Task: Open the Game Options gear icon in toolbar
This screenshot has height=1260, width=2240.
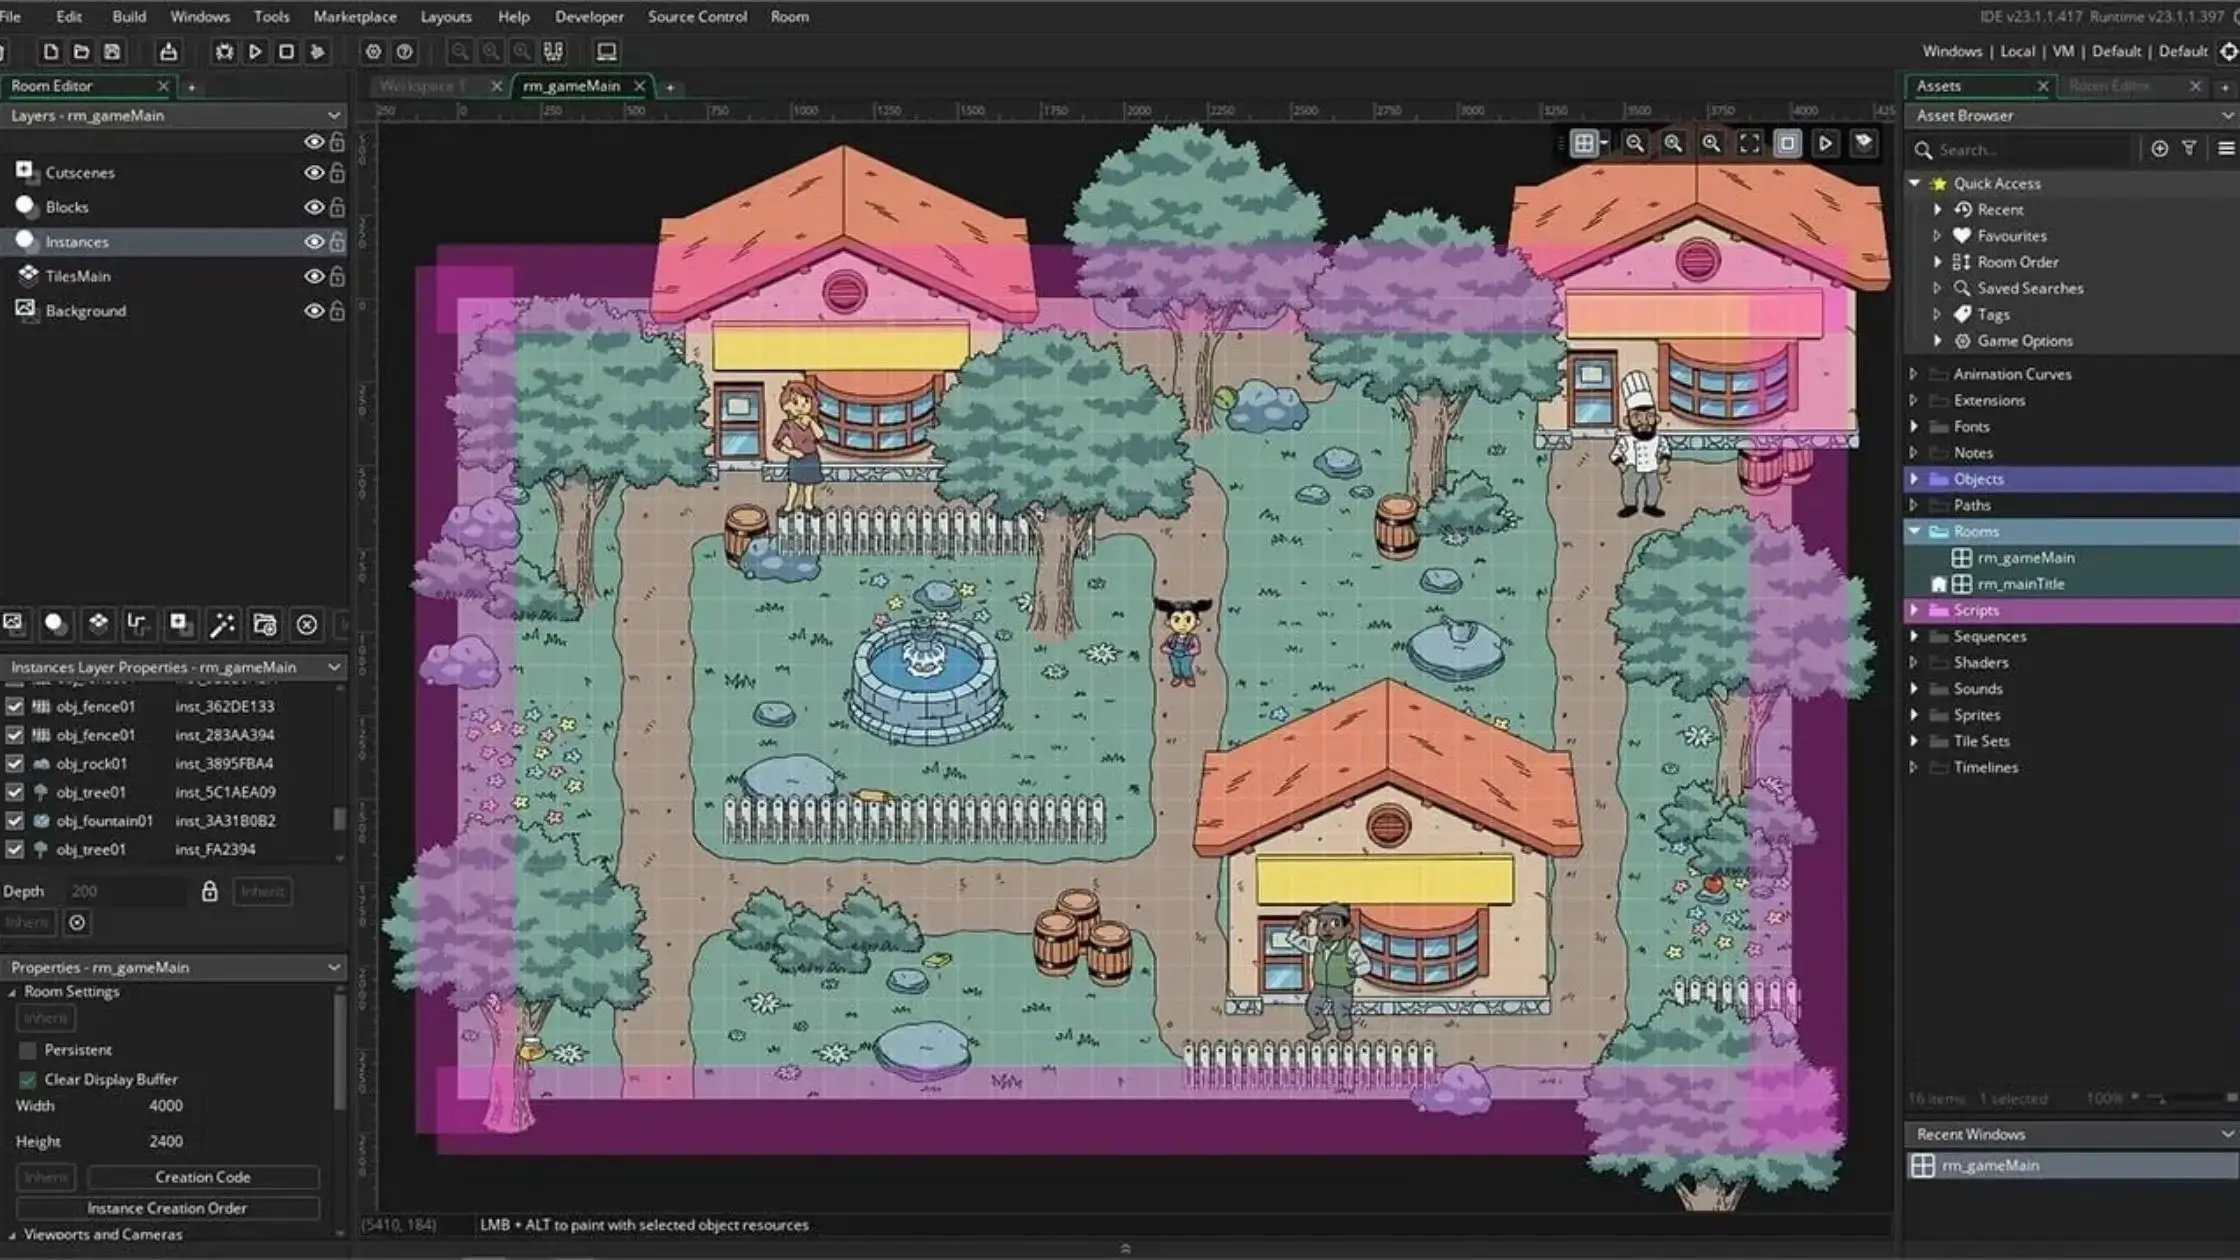Action: (x=374, y=51)
